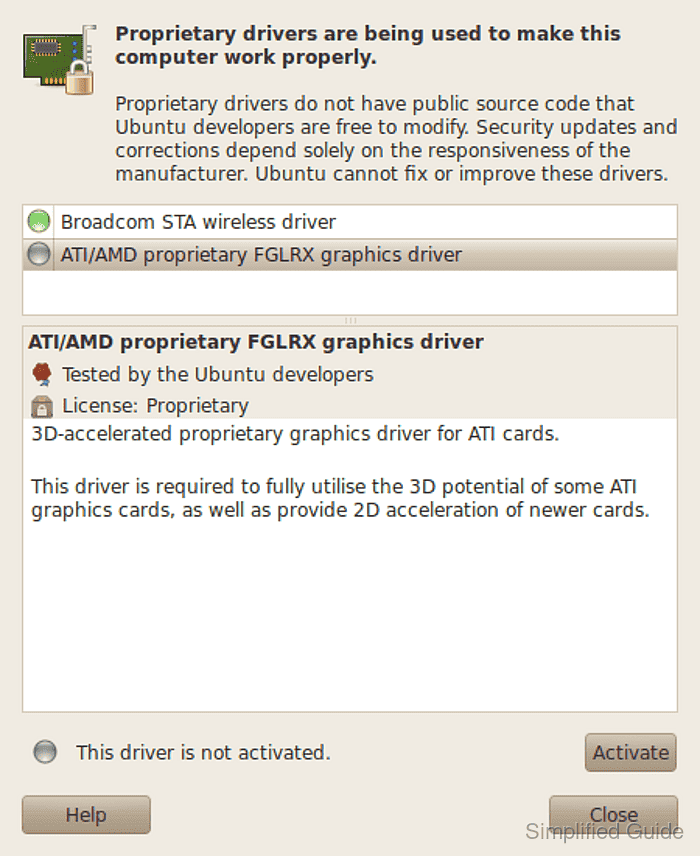Click the 'License: Proprietary' label

[x=156, y=406]
